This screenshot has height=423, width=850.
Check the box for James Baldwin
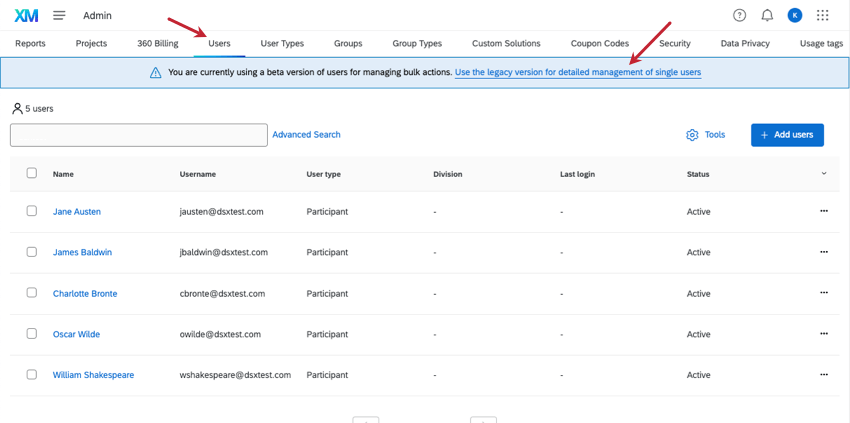(x=31, y=252)
